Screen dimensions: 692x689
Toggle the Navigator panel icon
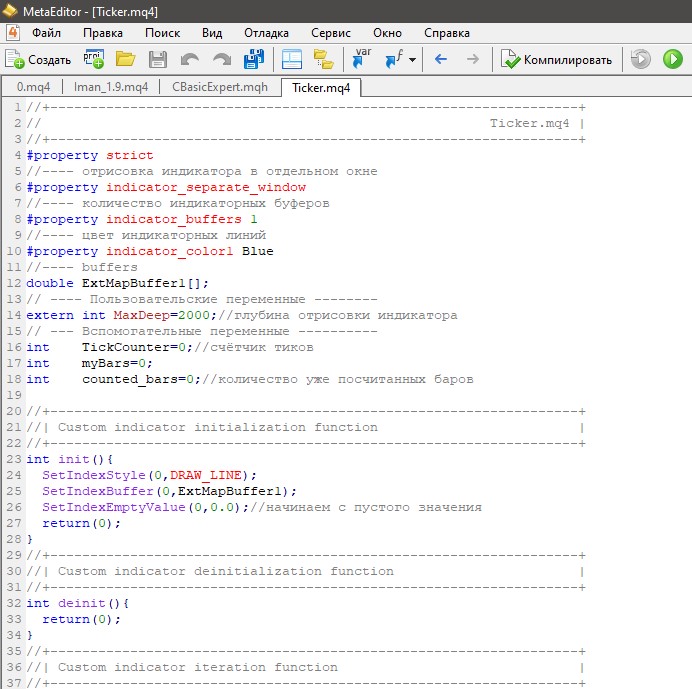click(x=291, y=59)
